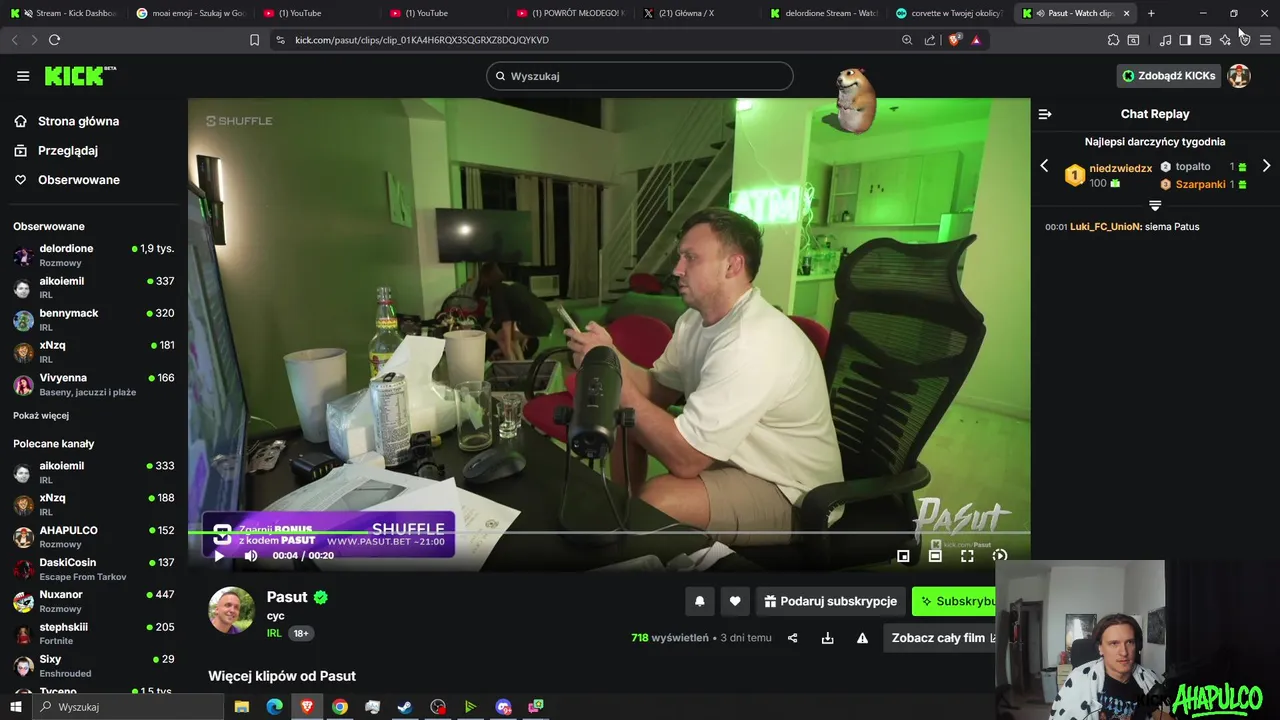The height and width of the screenshot is (720, 1280).
Task: Open stephskiii recommended channel
Action: pos(94,634)
